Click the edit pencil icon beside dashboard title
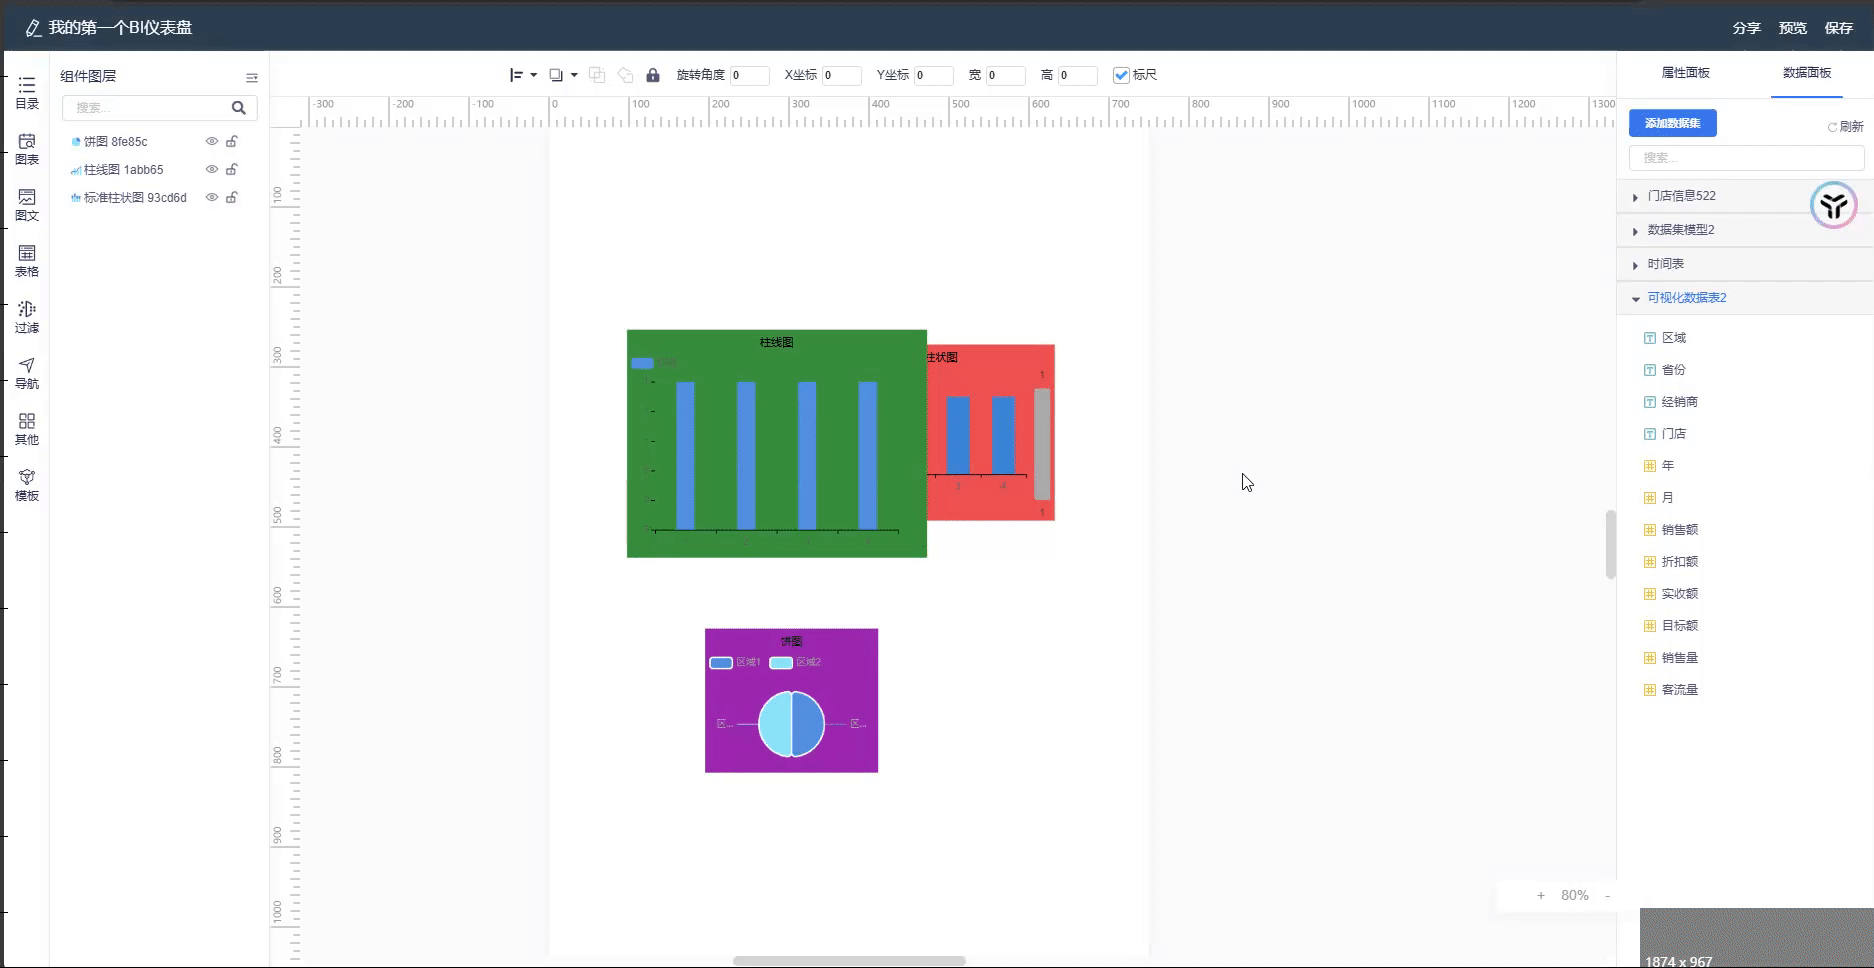 [x=33, y=28]
